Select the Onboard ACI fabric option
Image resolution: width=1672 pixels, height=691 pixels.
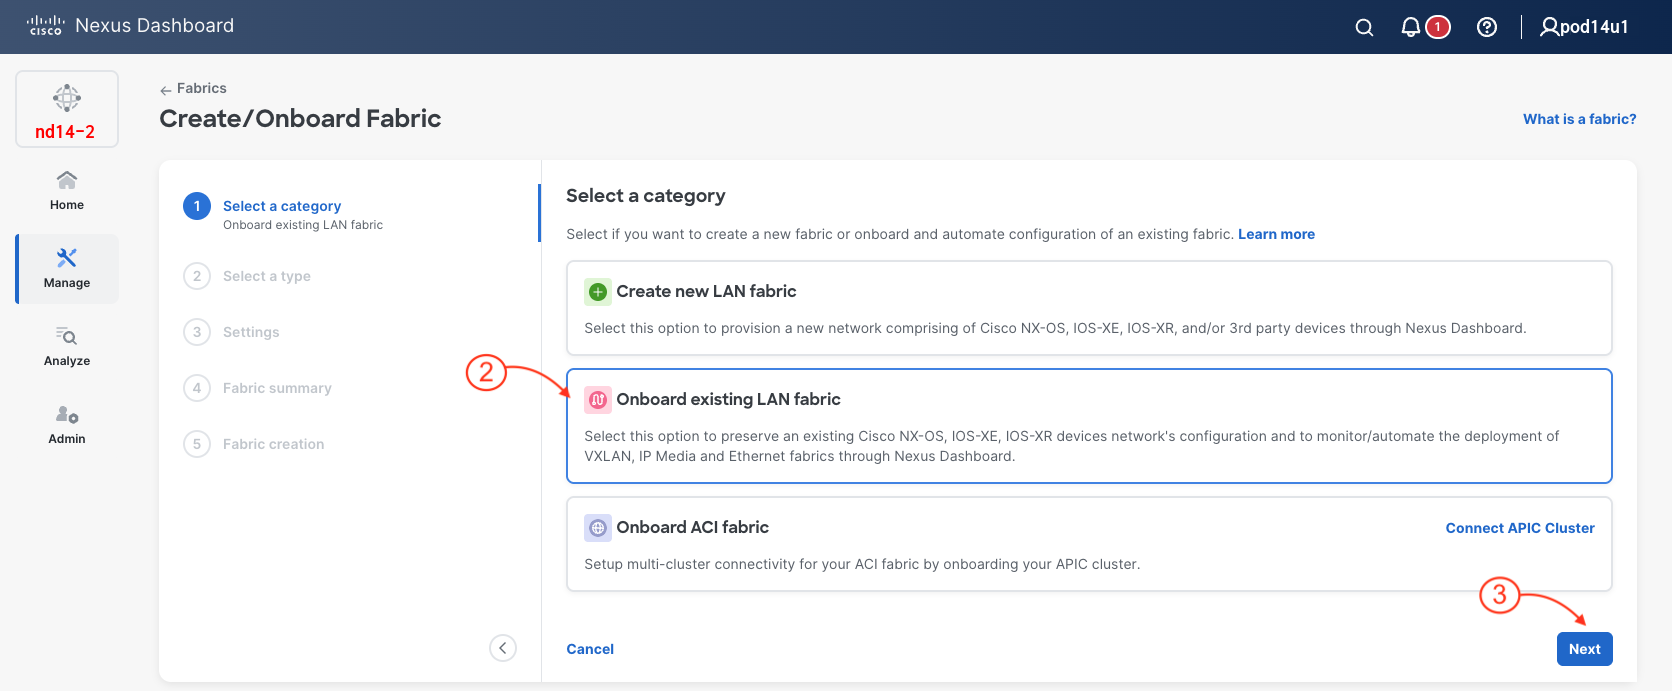[1000, 544]
